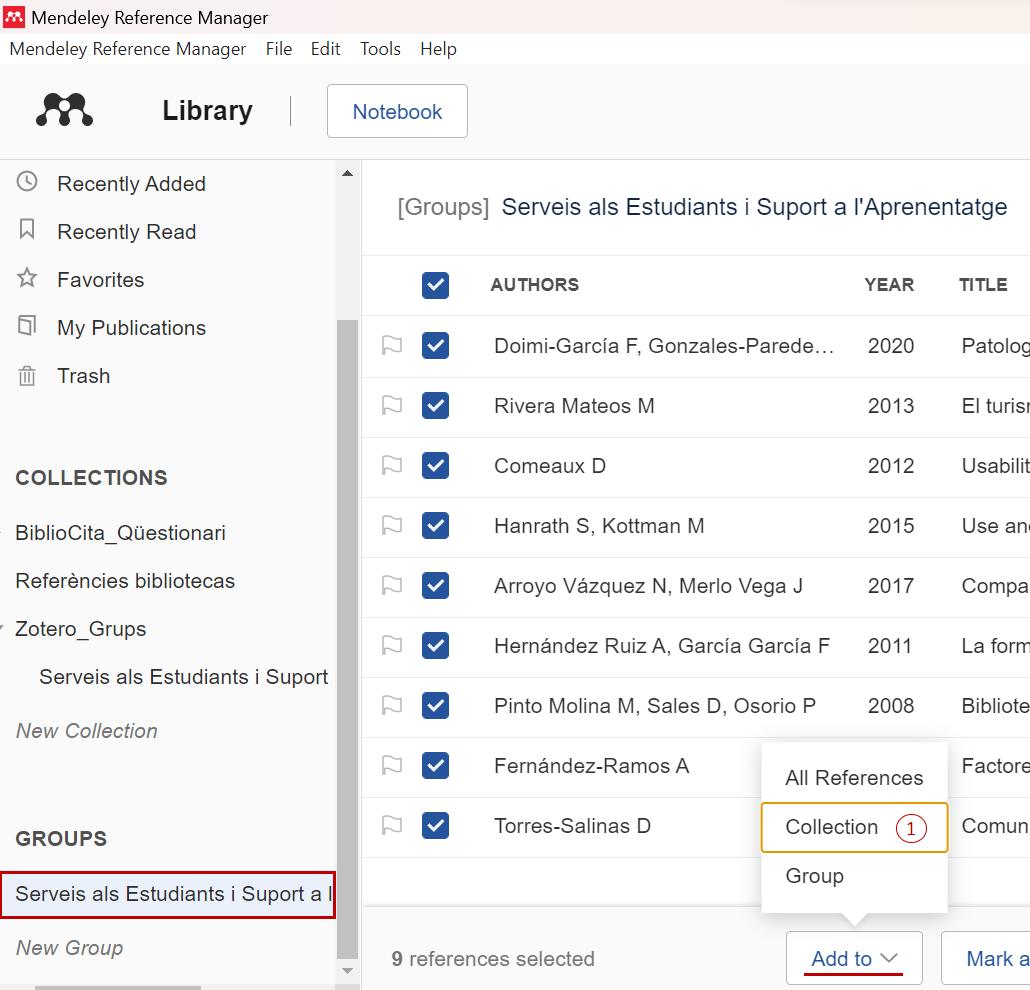Open the Mendeley Reference Manager menu
The image size is (1030, 990).
[127, 49]
